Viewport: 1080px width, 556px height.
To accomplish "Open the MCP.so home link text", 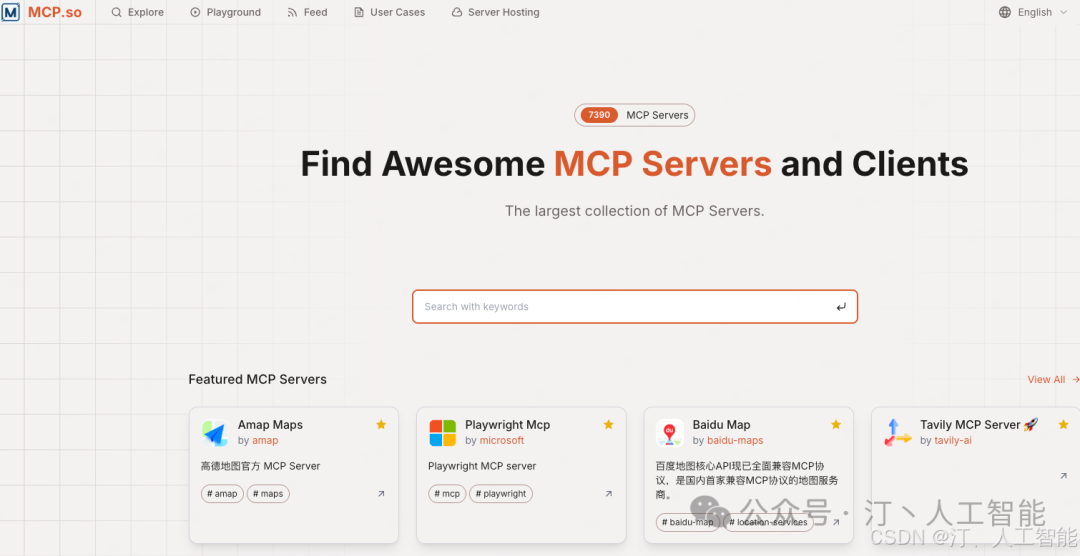I will (x=54, y=12).
